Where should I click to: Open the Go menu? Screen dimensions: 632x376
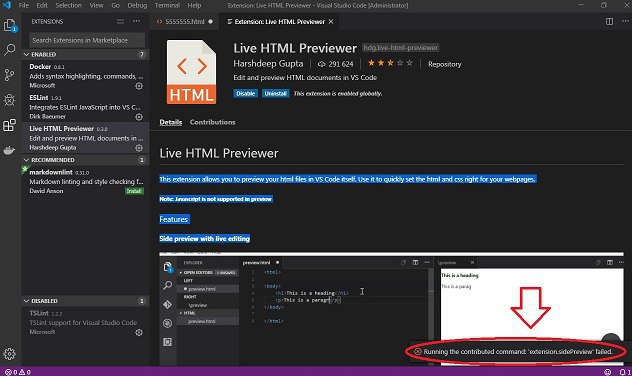point(116,5)
